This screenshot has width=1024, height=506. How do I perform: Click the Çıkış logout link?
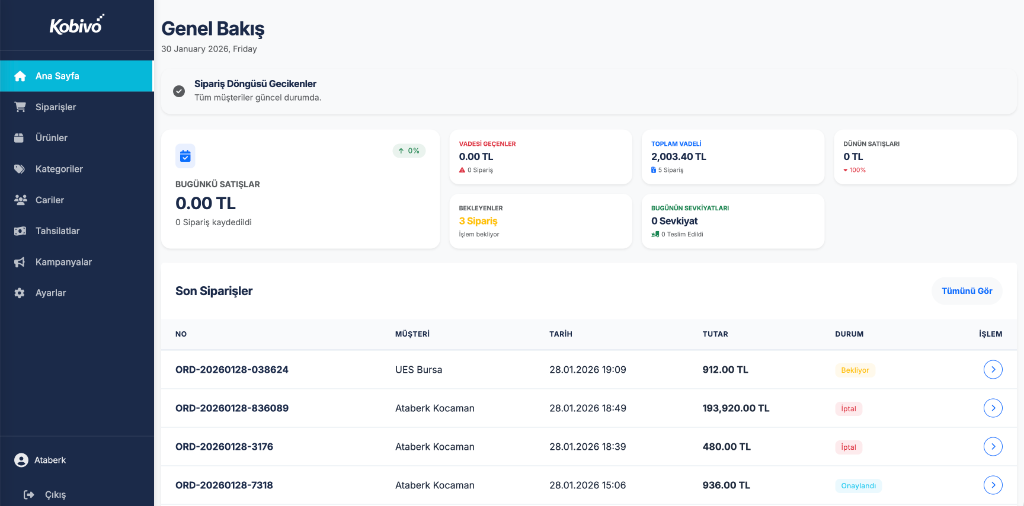point(55,494)
